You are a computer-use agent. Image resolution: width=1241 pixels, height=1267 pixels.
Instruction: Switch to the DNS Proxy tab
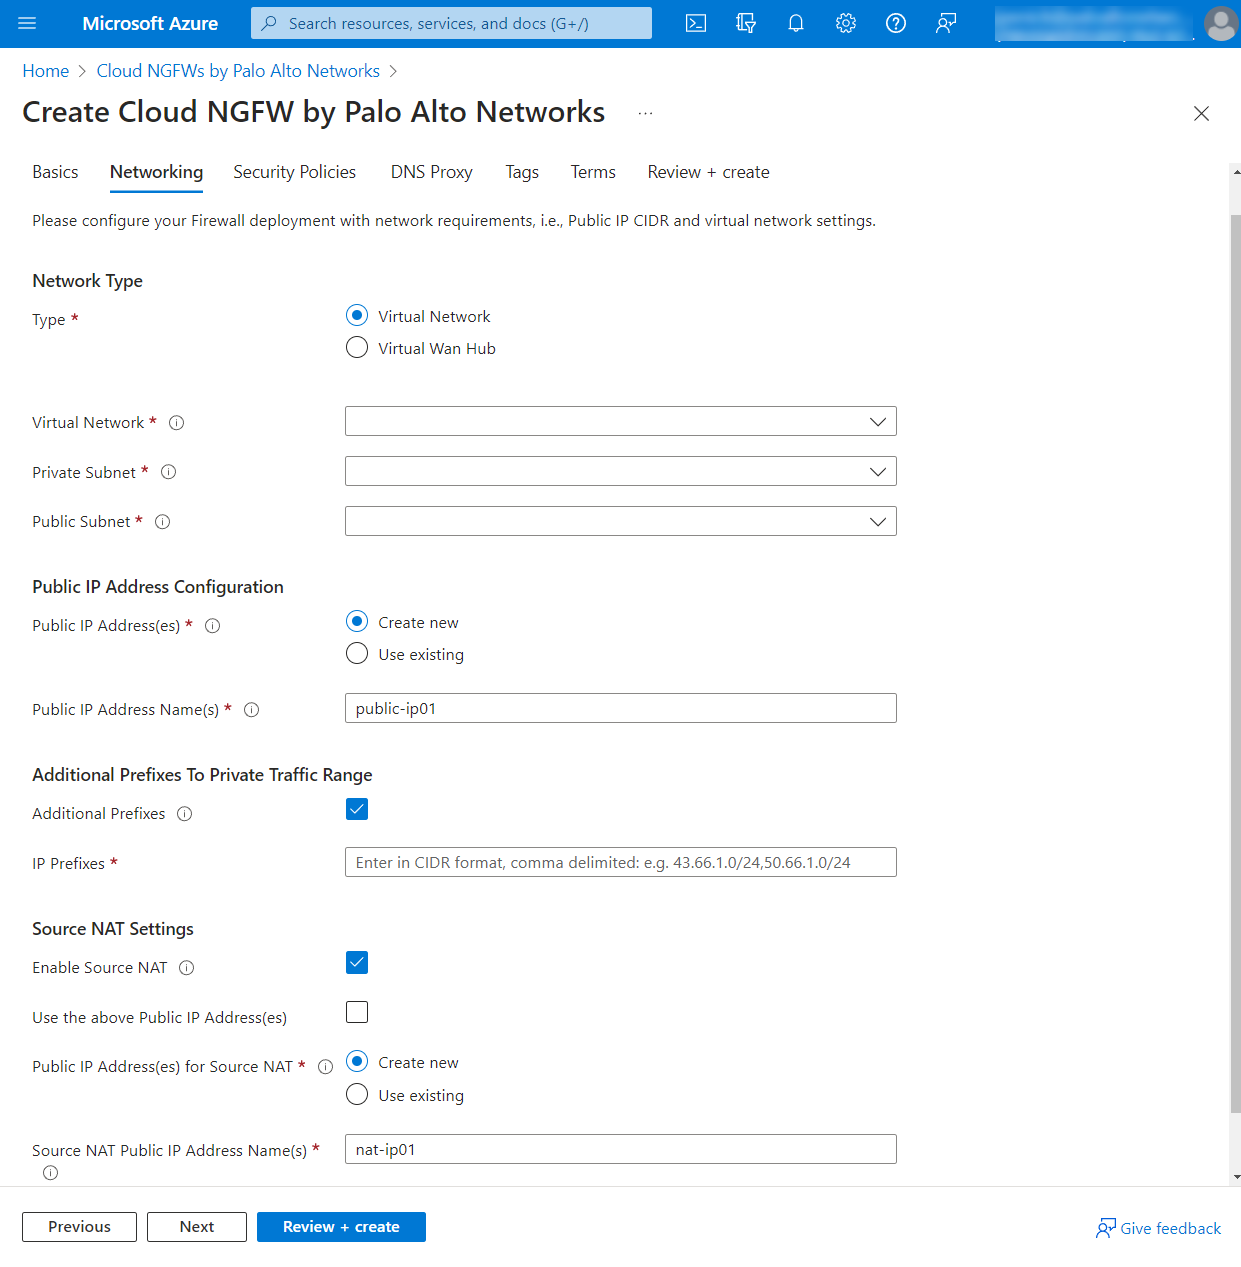tap(431, 172)
